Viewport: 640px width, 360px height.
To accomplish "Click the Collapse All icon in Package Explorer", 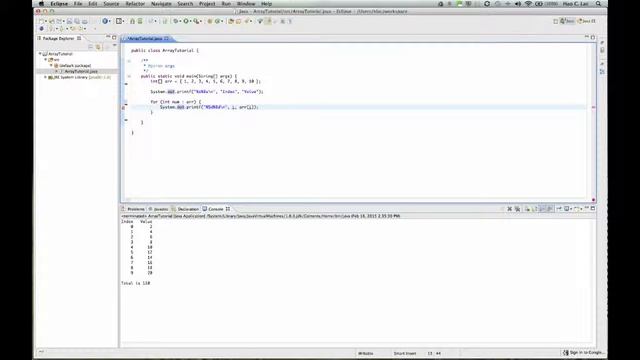I will pyautogui.click(x=91, y=47).
